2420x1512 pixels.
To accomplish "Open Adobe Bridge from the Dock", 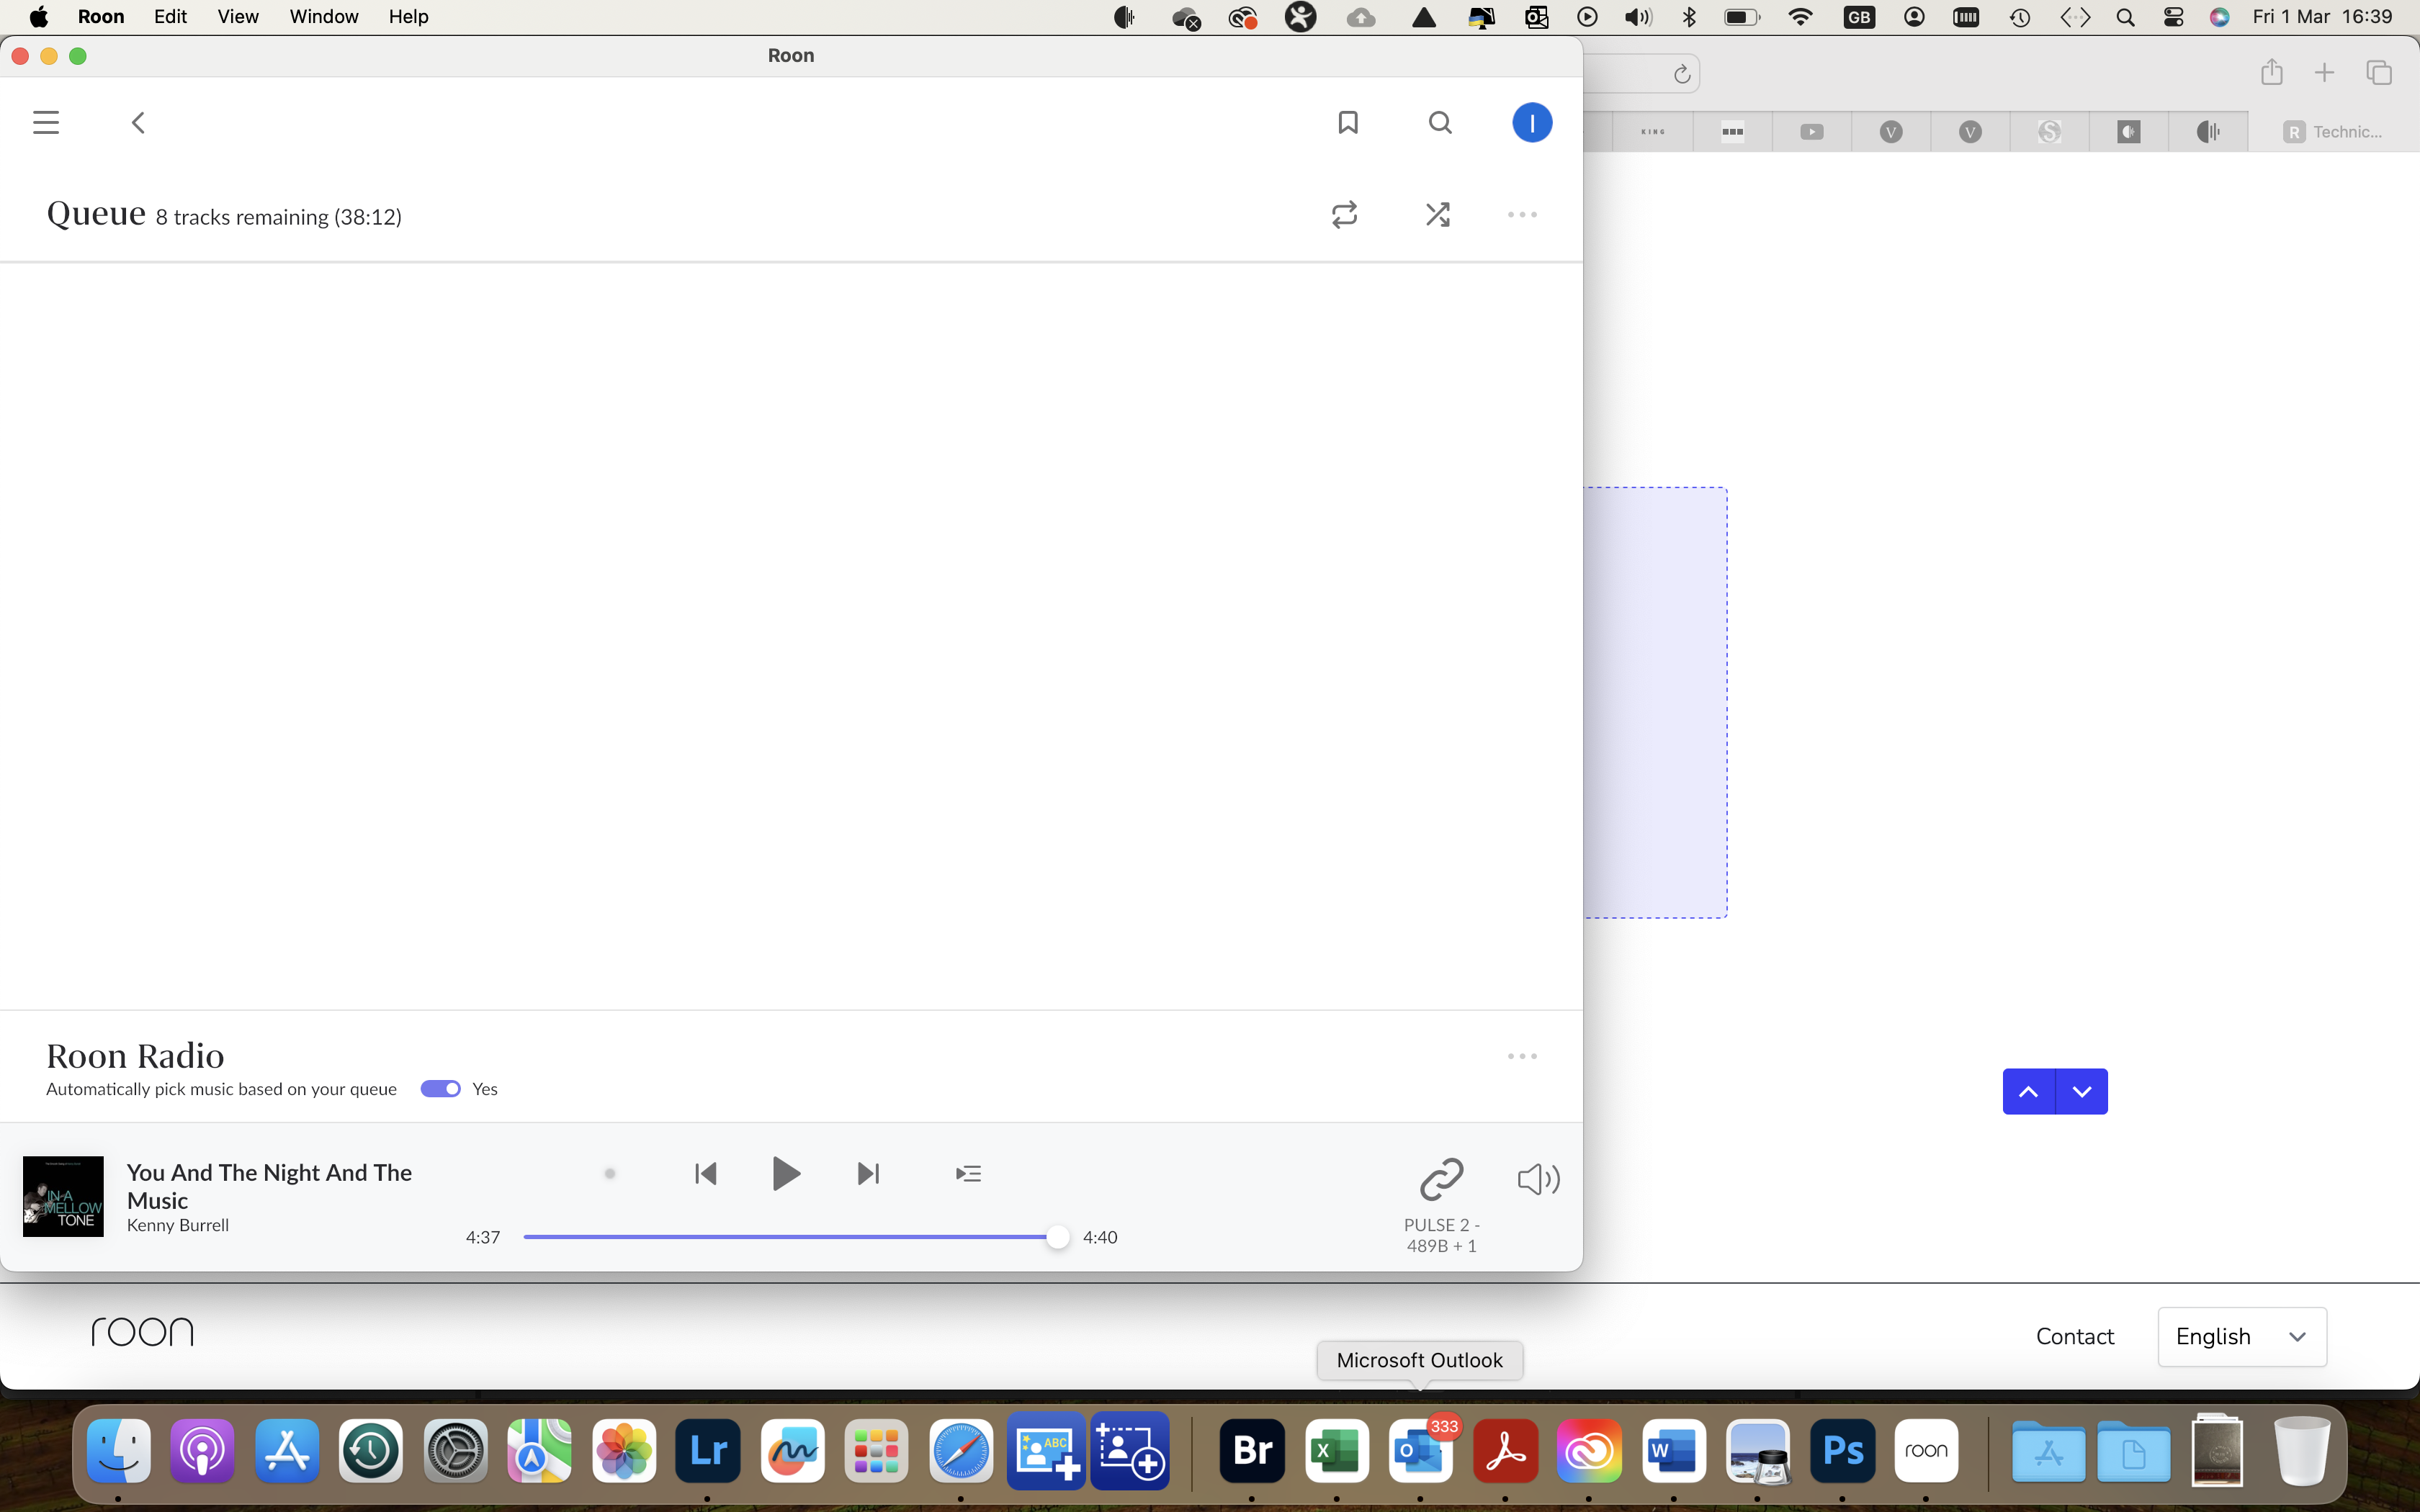I will coord(1252,1451).
